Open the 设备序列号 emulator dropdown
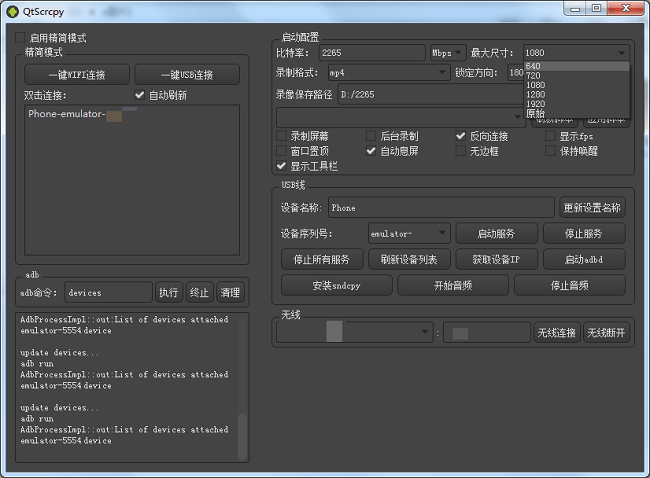650x478 pixels. coord(408,233)
